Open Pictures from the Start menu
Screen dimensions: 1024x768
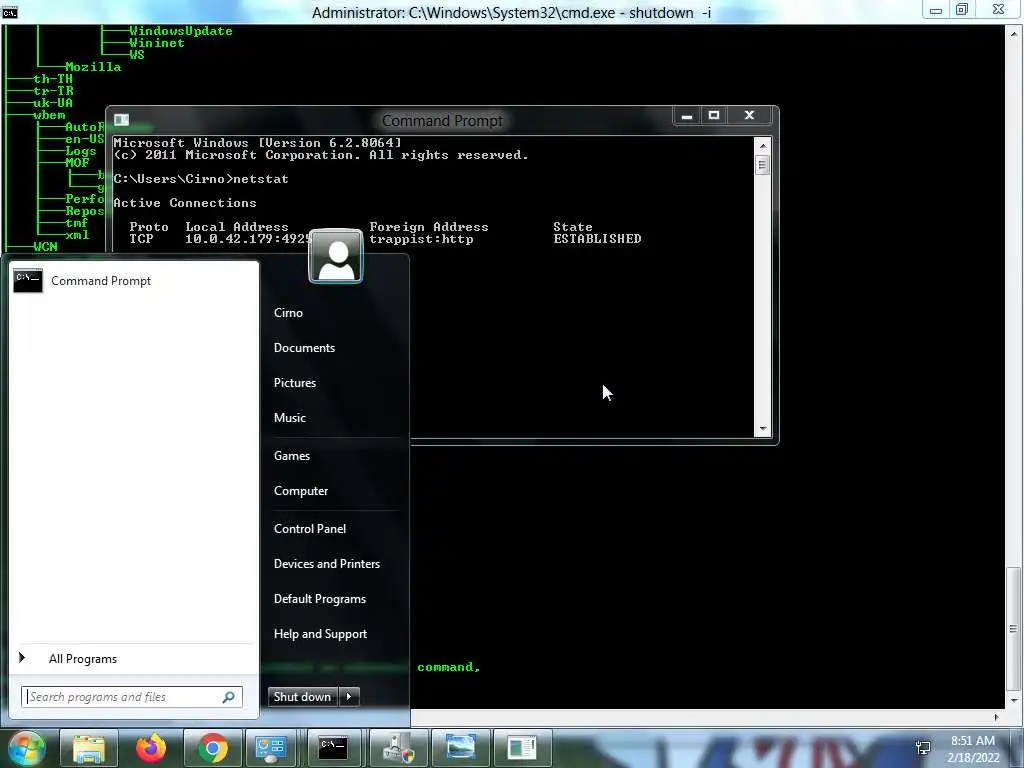[x=295, y=383]
